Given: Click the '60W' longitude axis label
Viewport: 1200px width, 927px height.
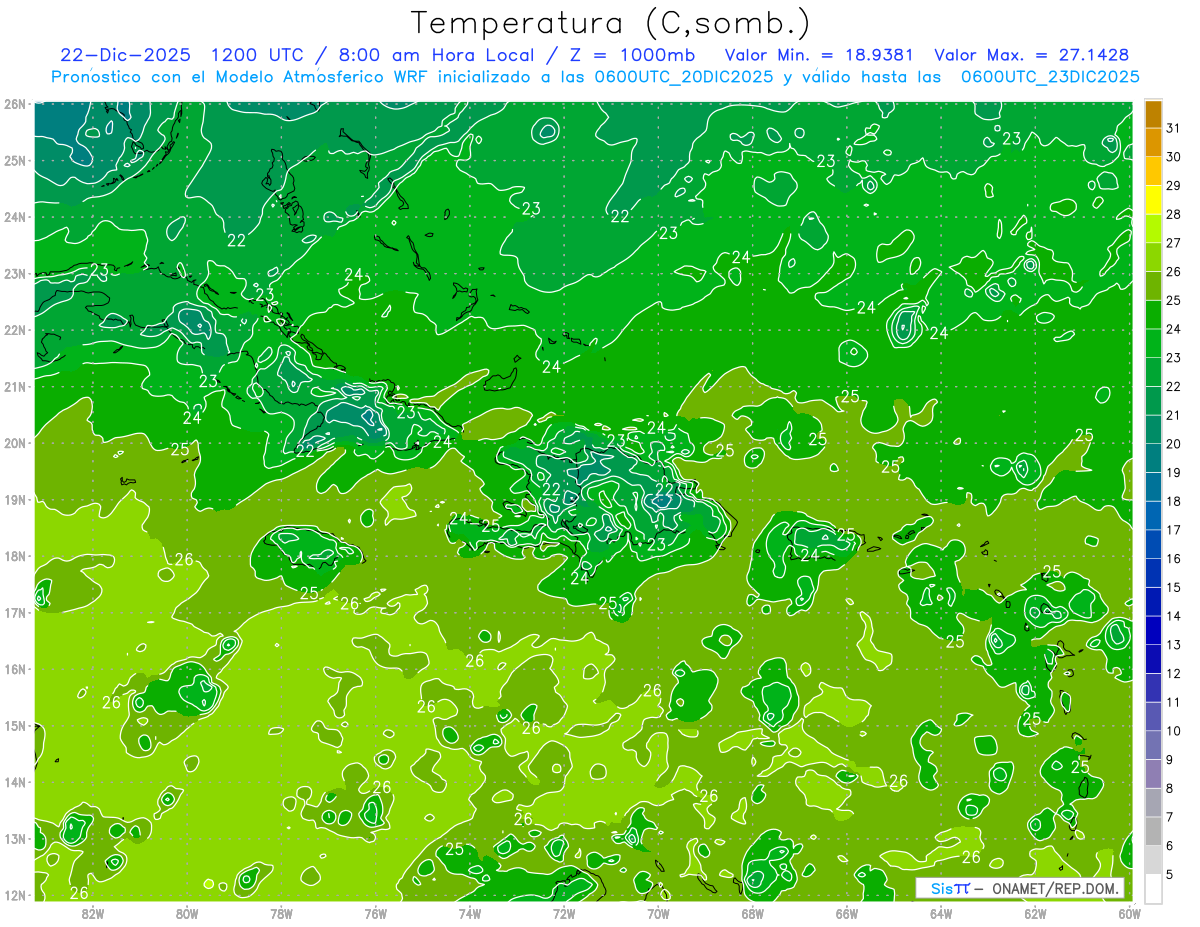Looking at the screenshot, I should (x=1129, y=913).
